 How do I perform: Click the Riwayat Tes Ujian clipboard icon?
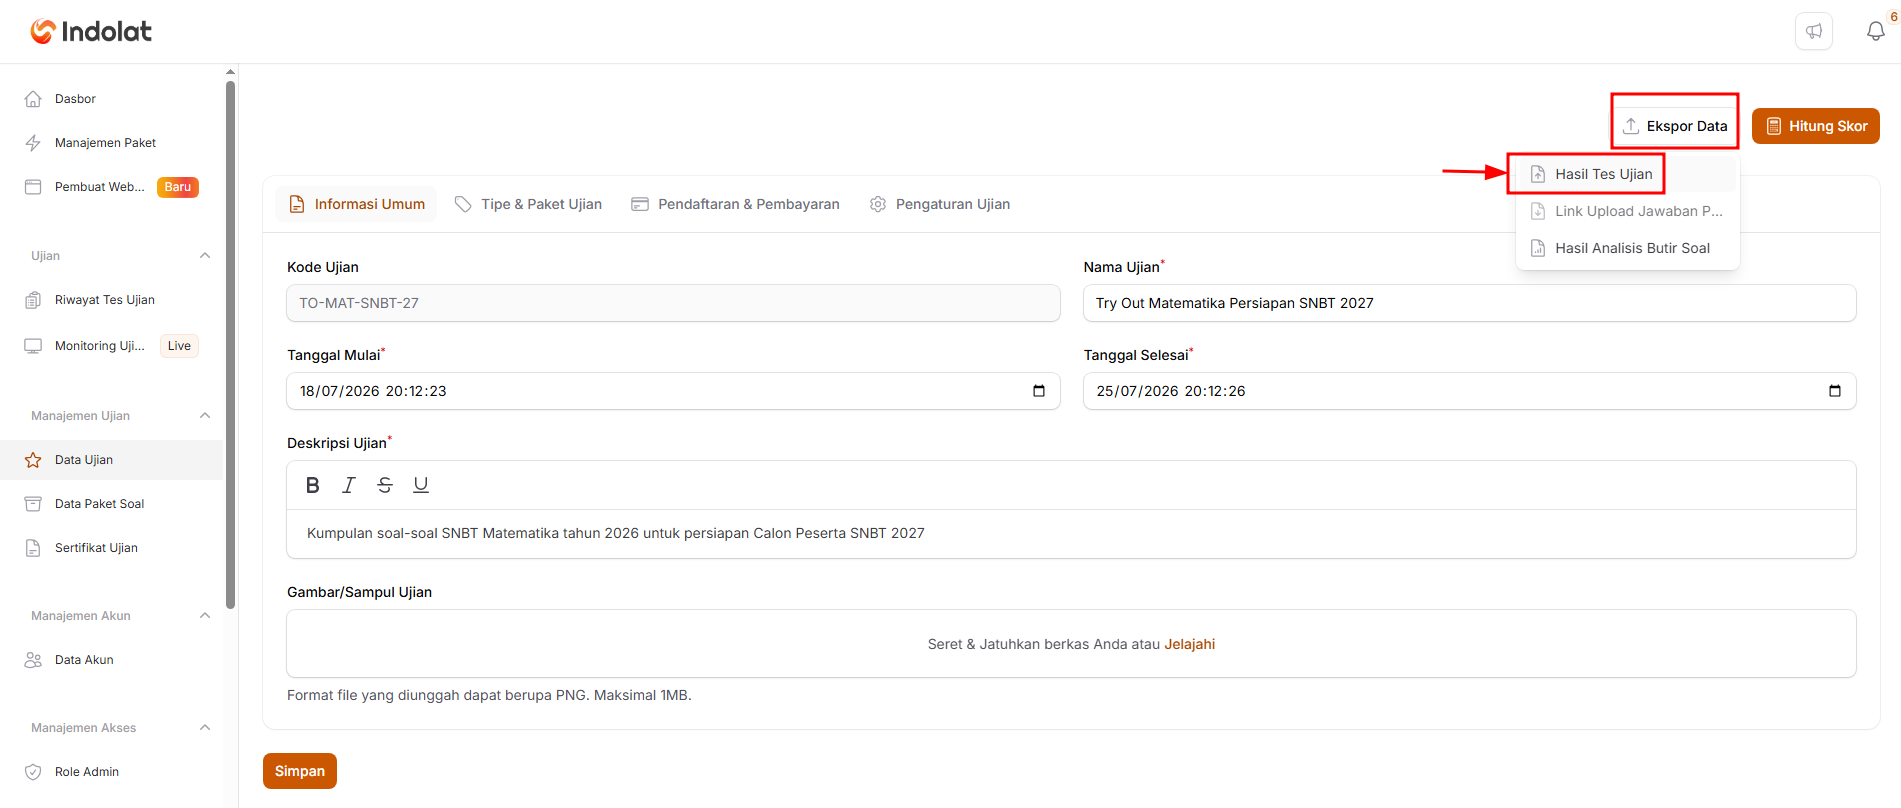click(33, 300)
